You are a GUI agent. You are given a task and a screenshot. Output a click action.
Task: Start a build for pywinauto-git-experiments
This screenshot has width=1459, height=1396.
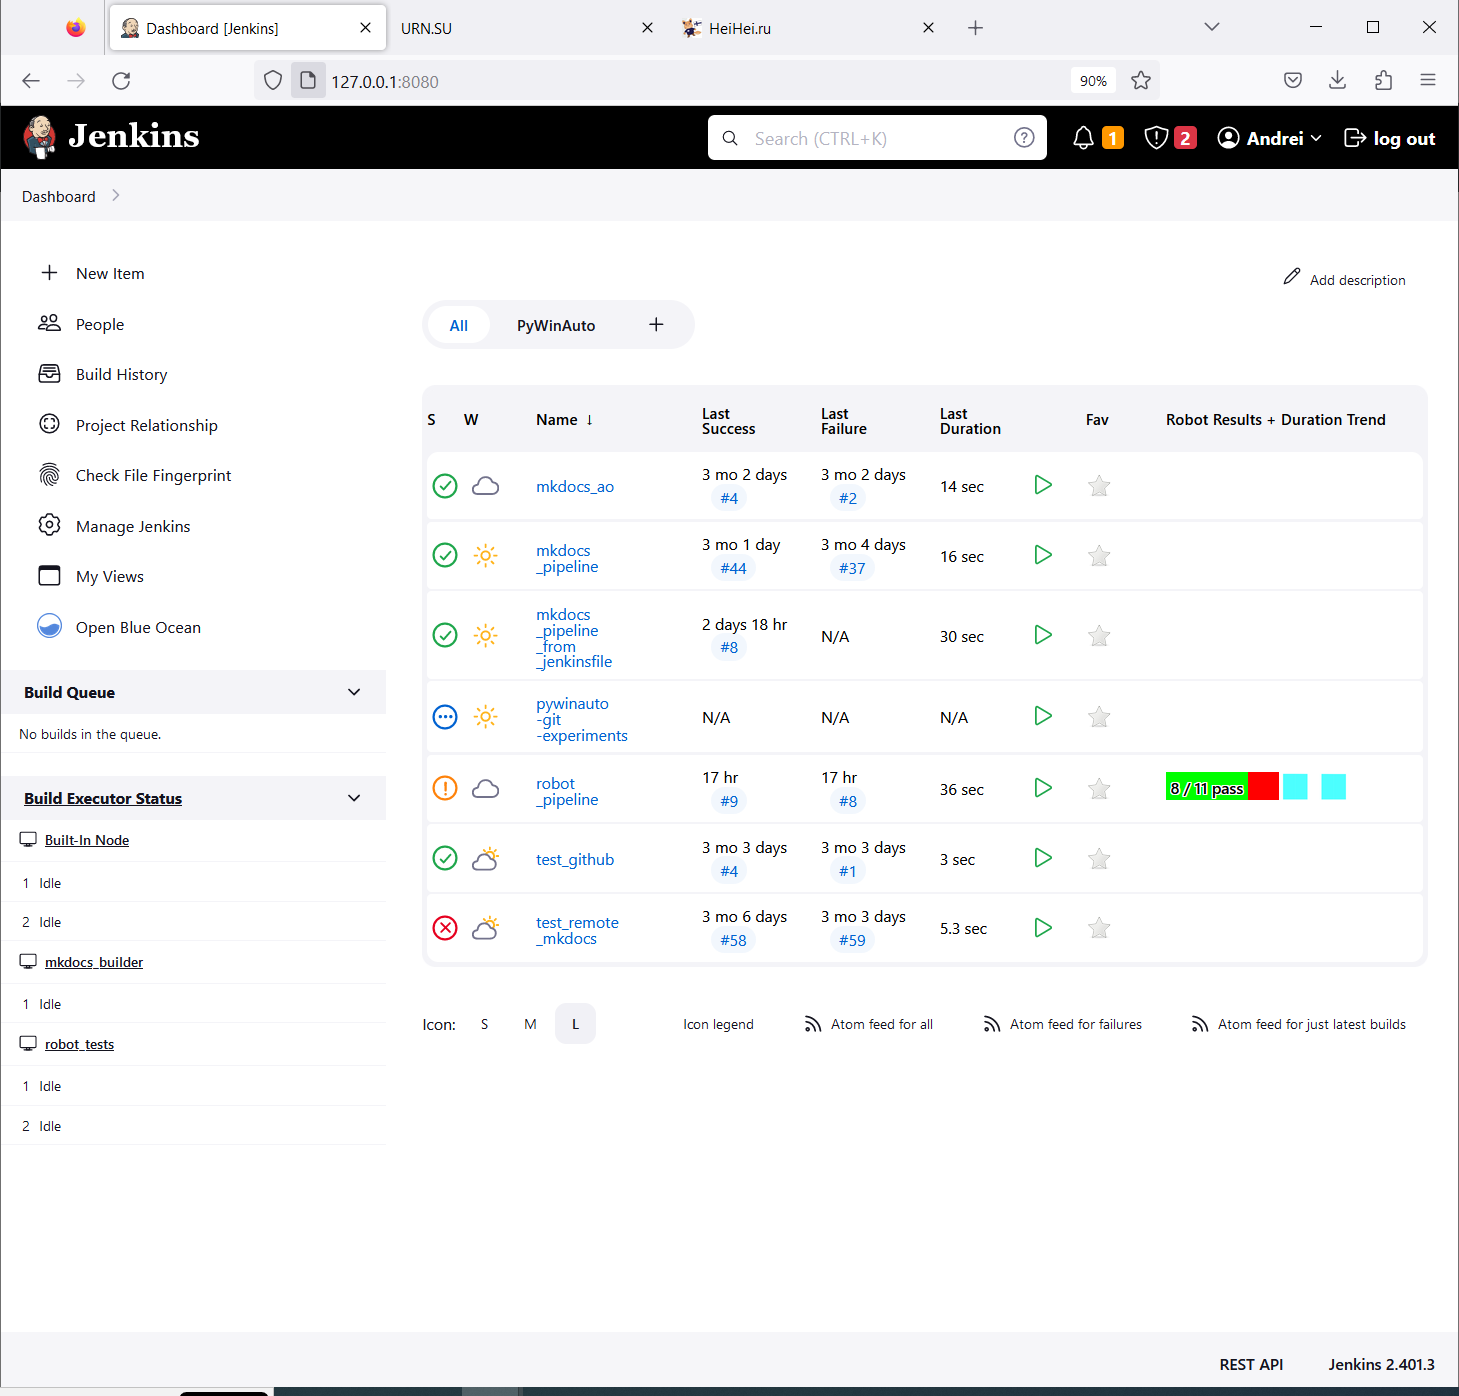click(x=1043, y=716)
